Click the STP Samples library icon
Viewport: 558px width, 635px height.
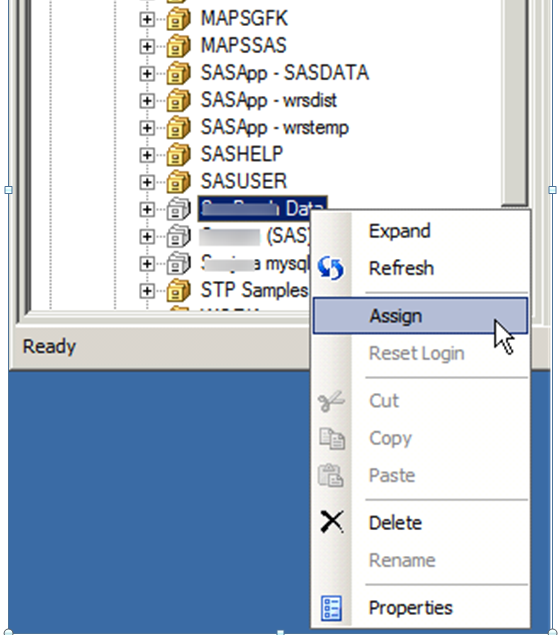pyautogui.click(x=179, y=290)
